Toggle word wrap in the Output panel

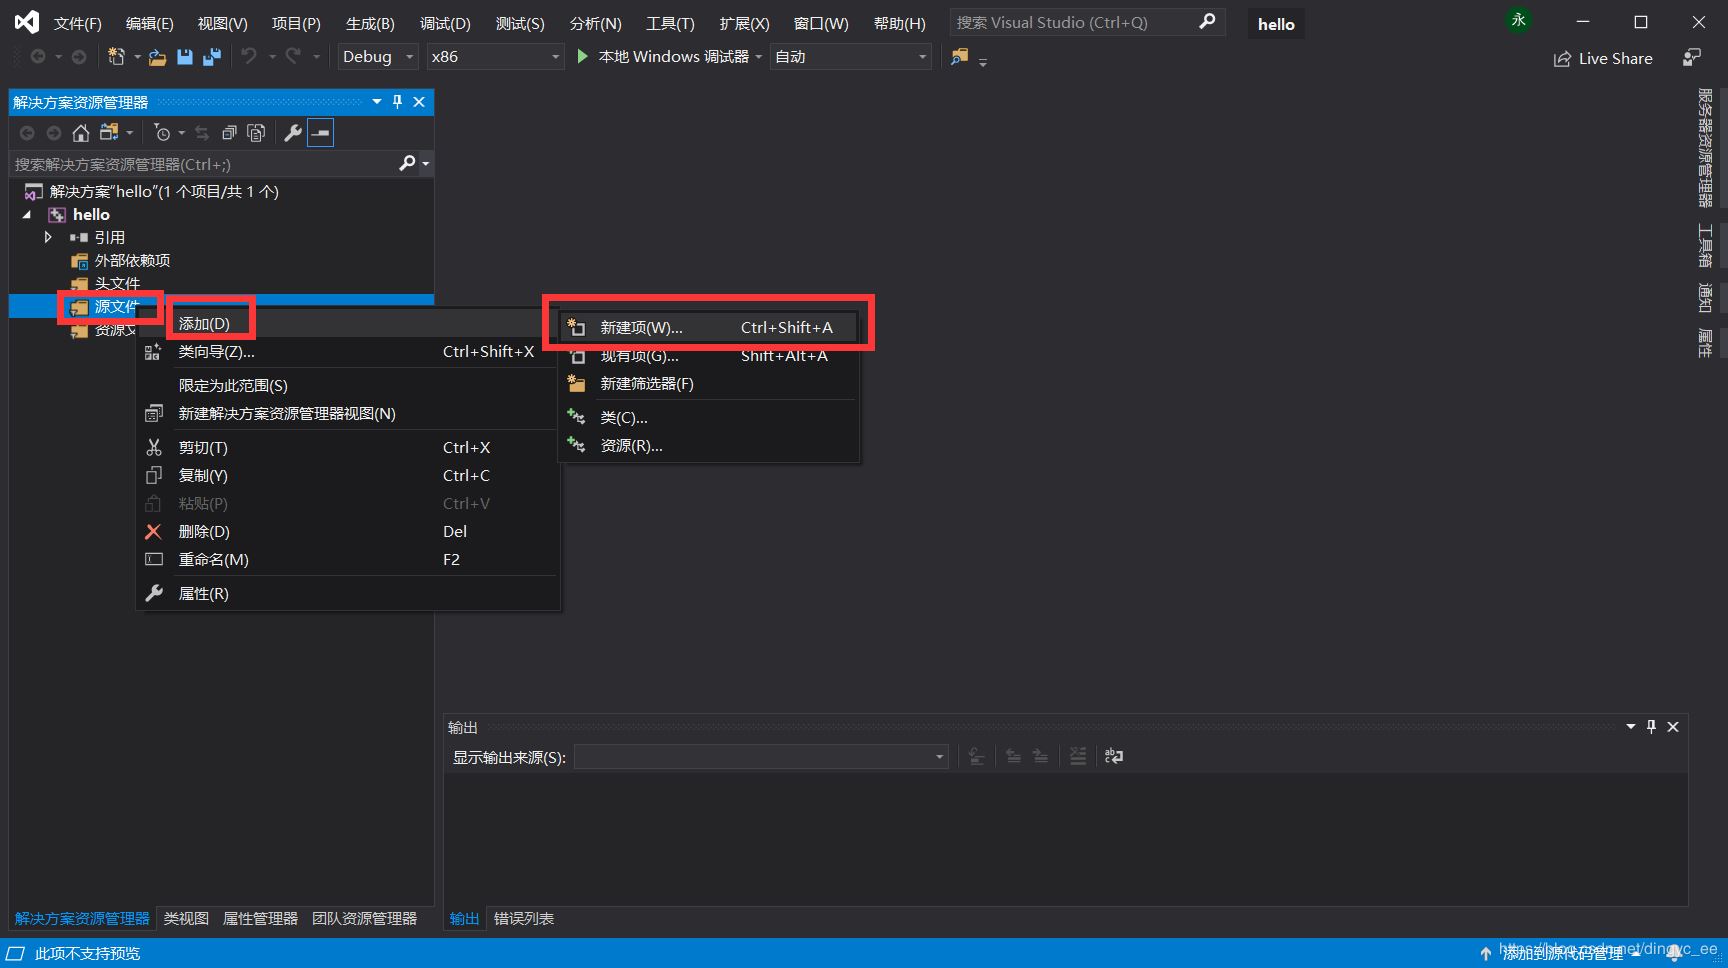[1113, 756]
